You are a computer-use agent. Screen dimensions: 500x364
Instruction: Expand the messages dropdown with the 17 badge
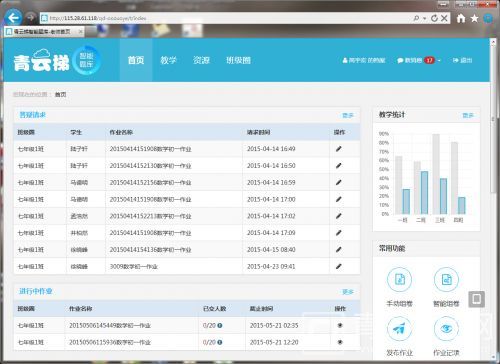click(439, 60)
